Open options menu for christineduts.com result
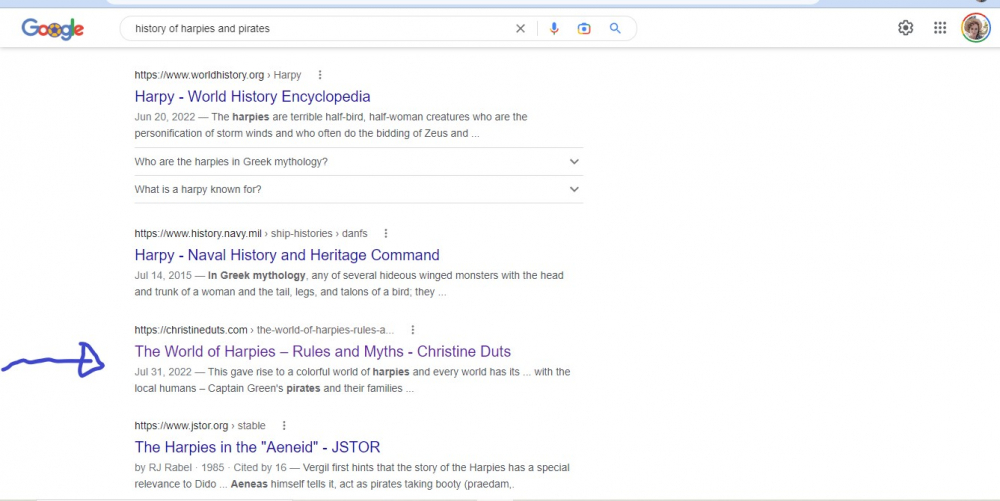Screen dimensions: 1000x501 (413, 330)
